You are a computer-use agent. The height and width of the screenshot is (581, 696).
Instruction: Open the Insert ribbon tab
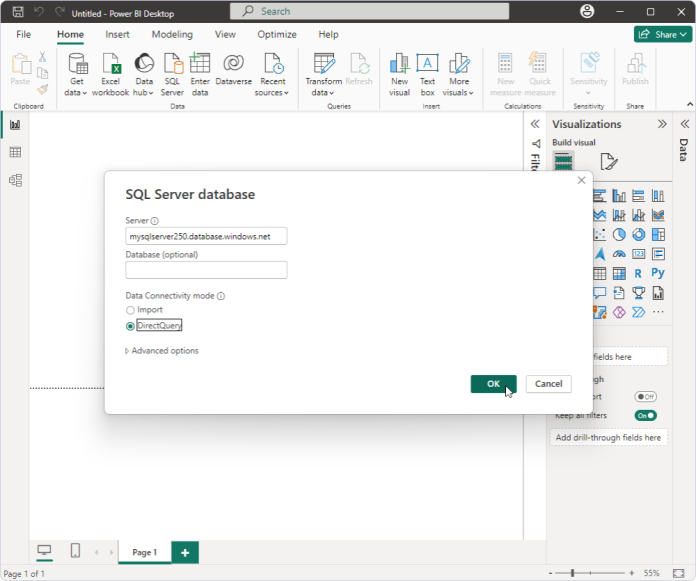(117, 34)
